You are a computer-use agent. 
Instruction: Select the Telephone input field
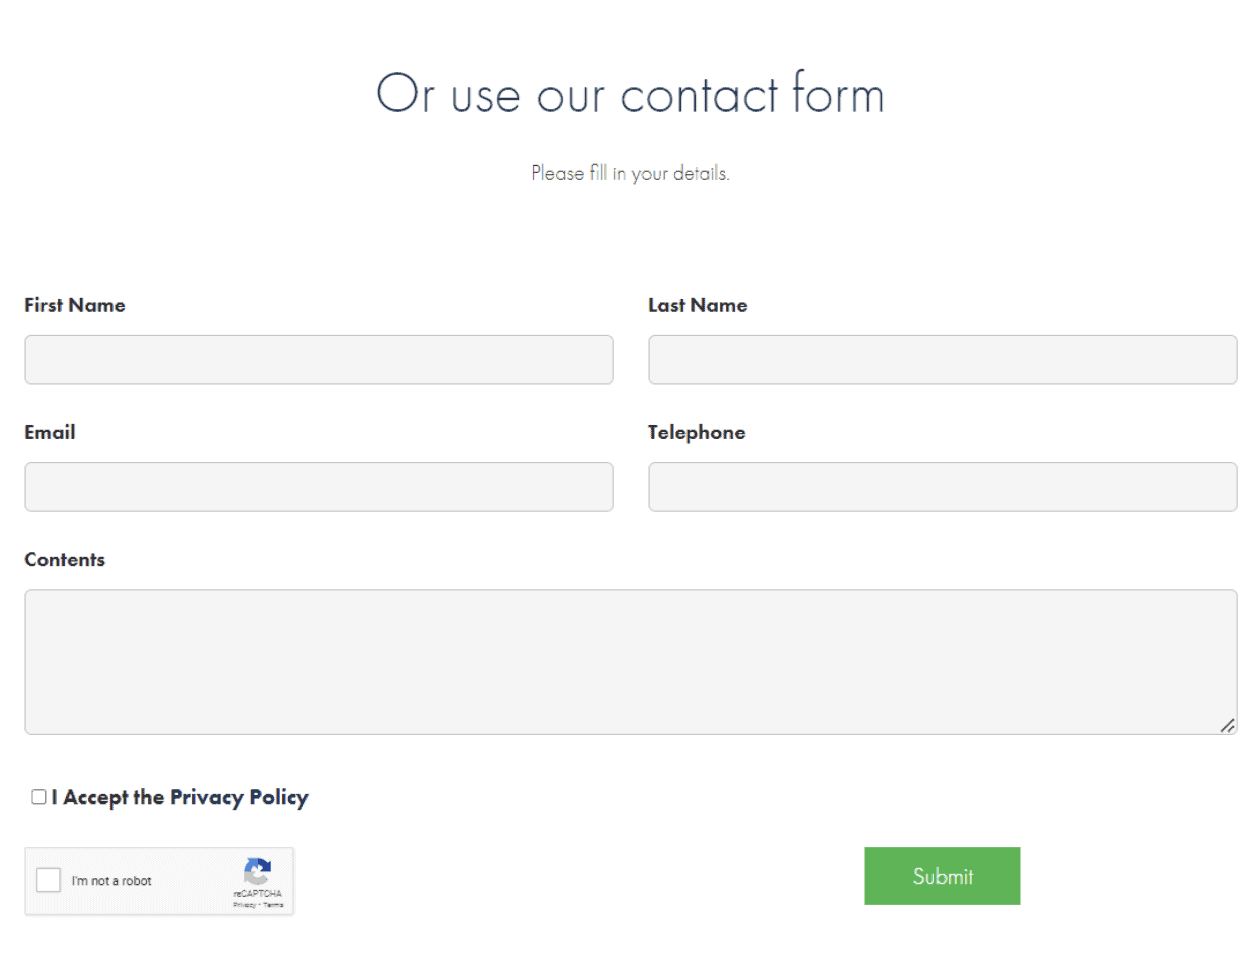pyautogui.click(x=941, y=487)
